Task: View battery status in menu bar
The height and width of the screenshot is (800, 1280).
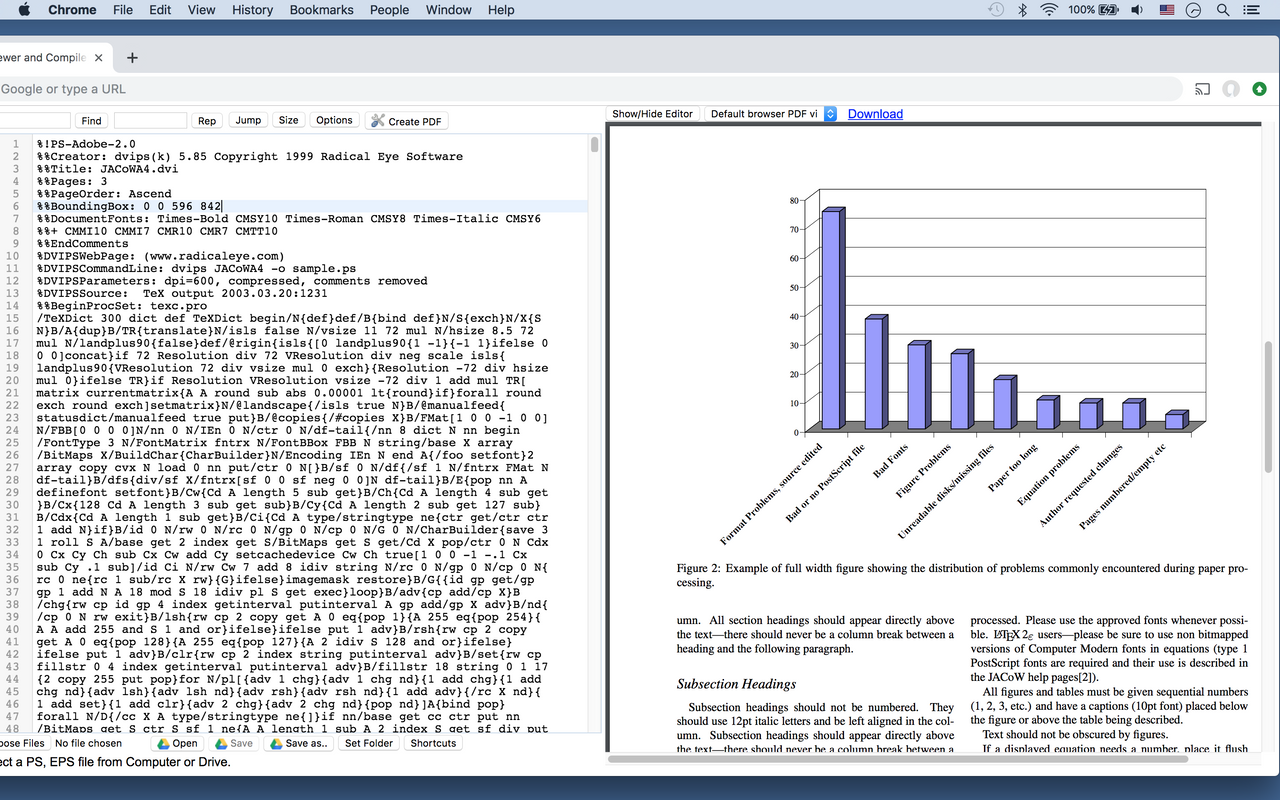Action: [1093, 10]
